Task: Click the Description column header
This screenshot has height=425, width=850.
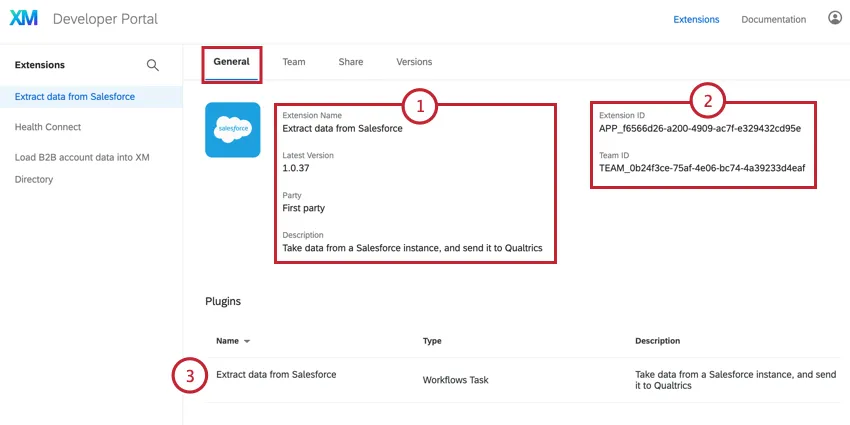Action: [658, 341]
